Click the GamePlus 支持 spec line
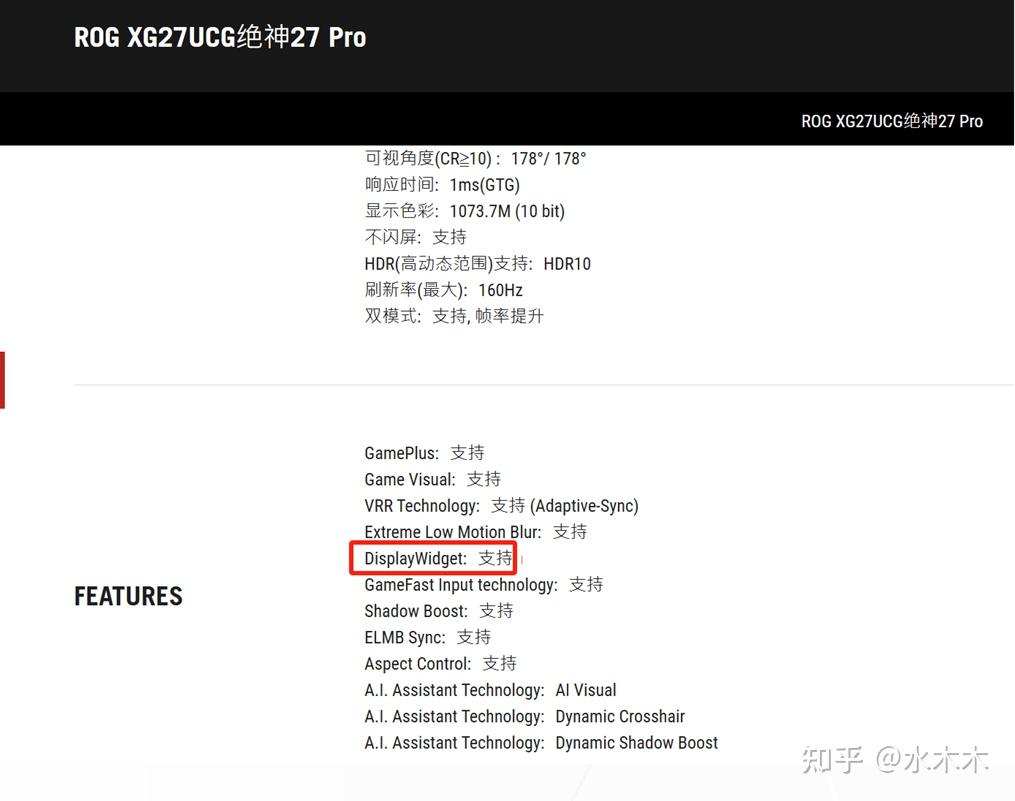This screenshot has width=1015, height=801. [423, 452]
